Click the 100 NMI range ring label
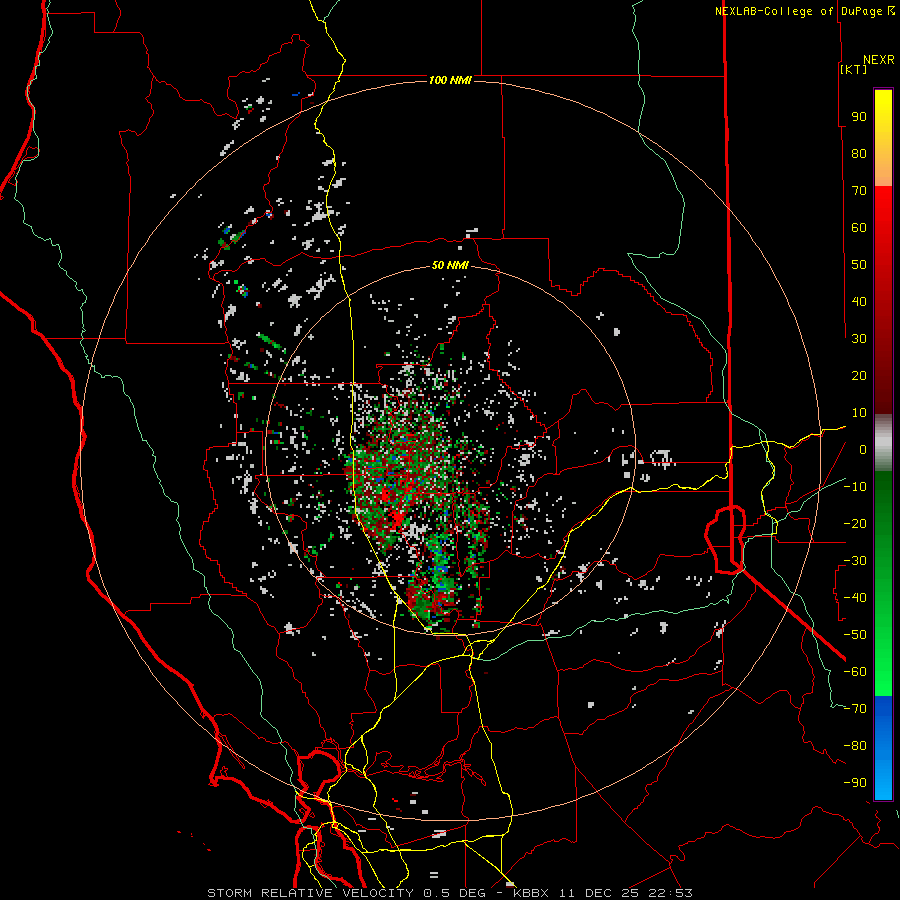Screen dimensions: 900x900 450,80
